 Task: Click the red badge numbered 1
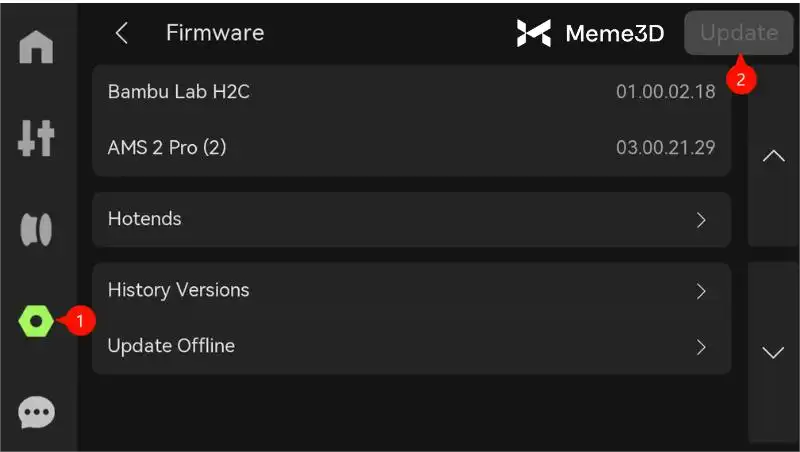tap(80, 321)
